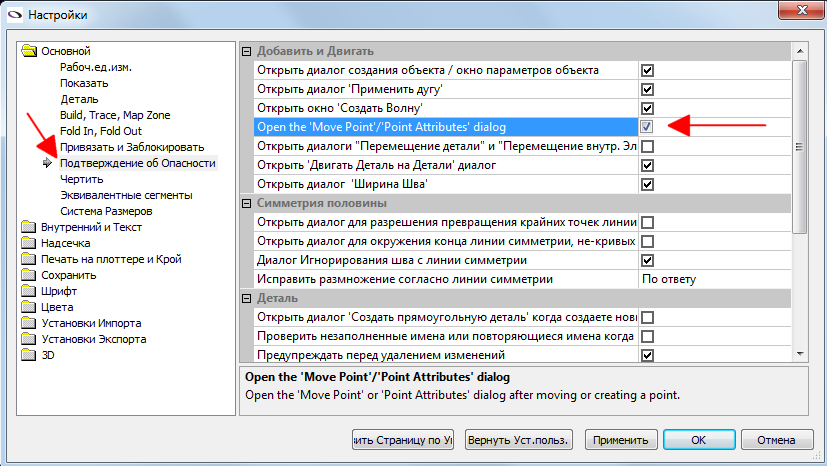The width and height of the screenshot is (827, 466).
Task: Click the OK button
Action: [x=699, y=440]
